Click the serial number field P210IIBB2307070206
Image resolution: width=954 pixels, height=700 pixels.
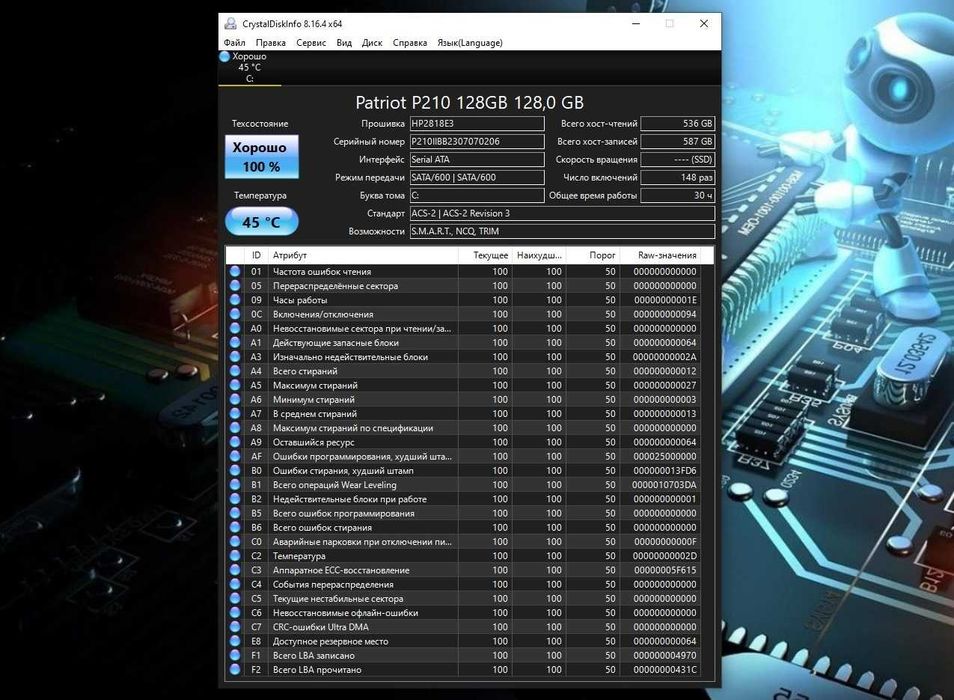[x=477, y=142]
